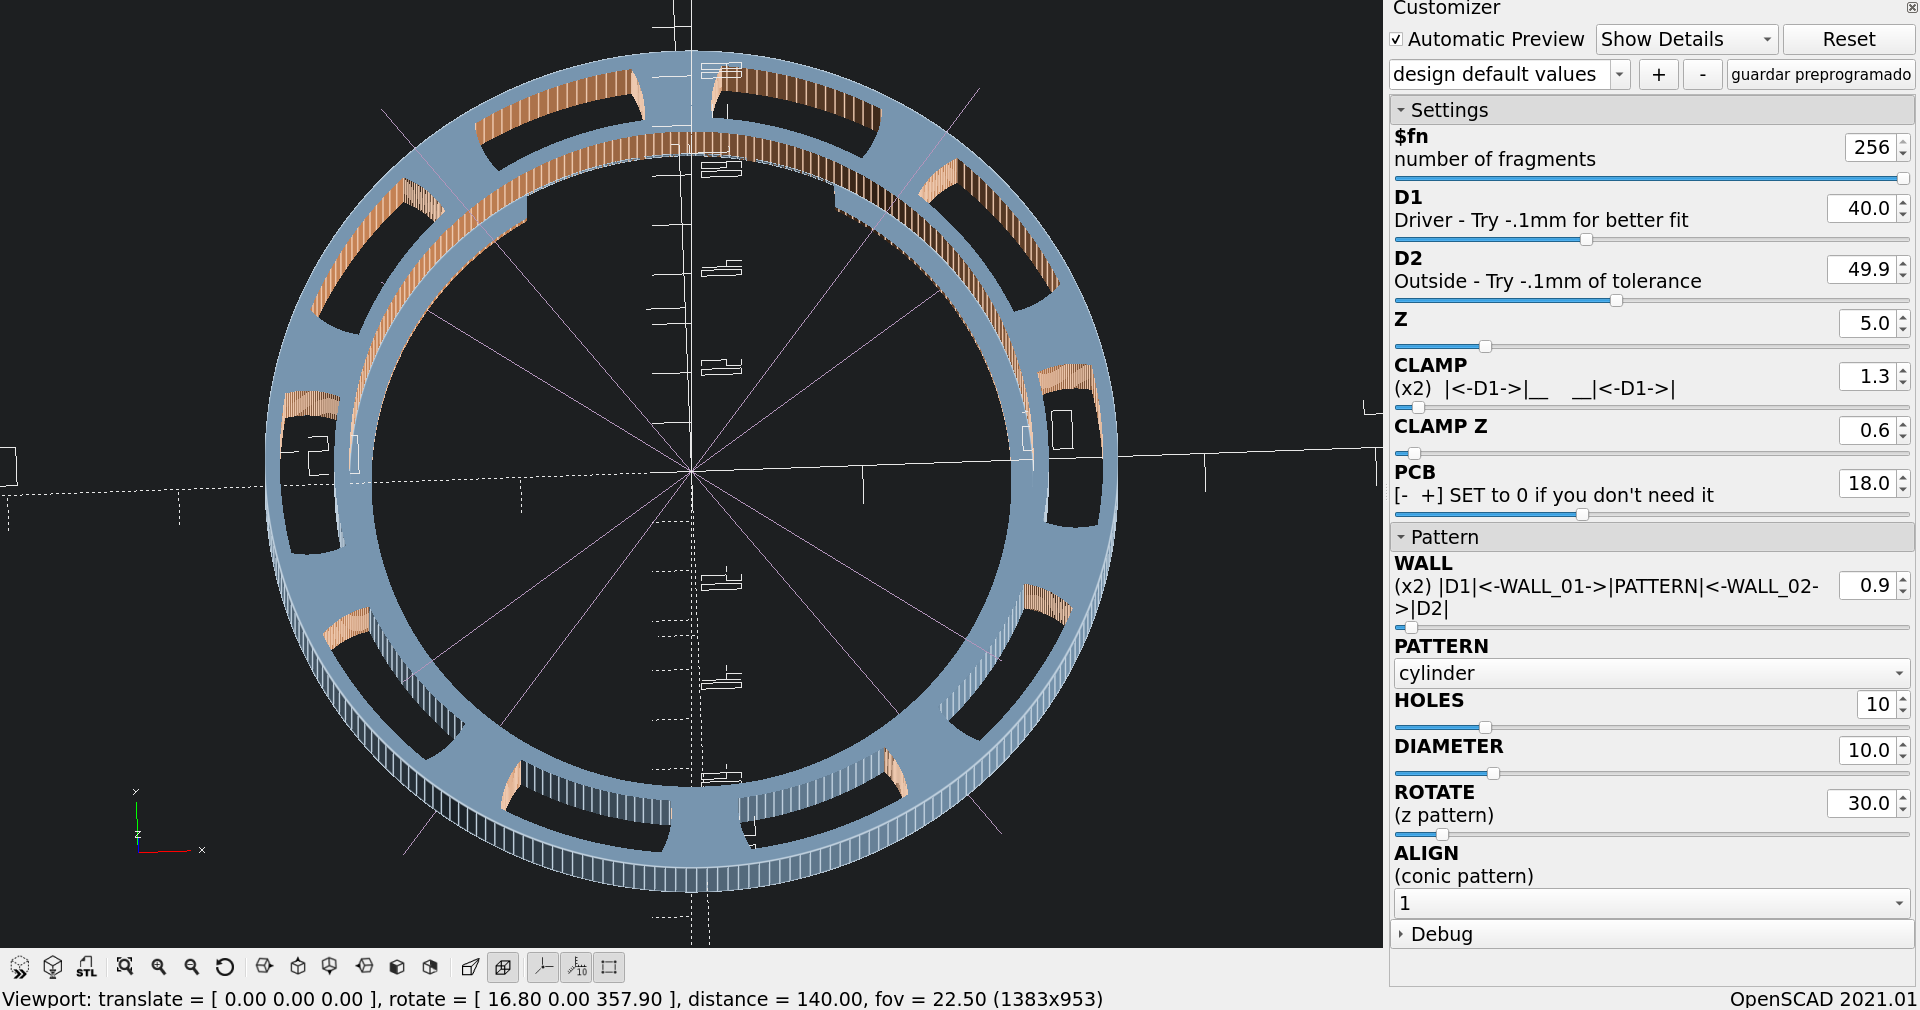Image resolution: width=1920 pixels, height=1010 pixels.
Task: Click the CLAMP Z value field 0.6
Action: pos(1868,430)
